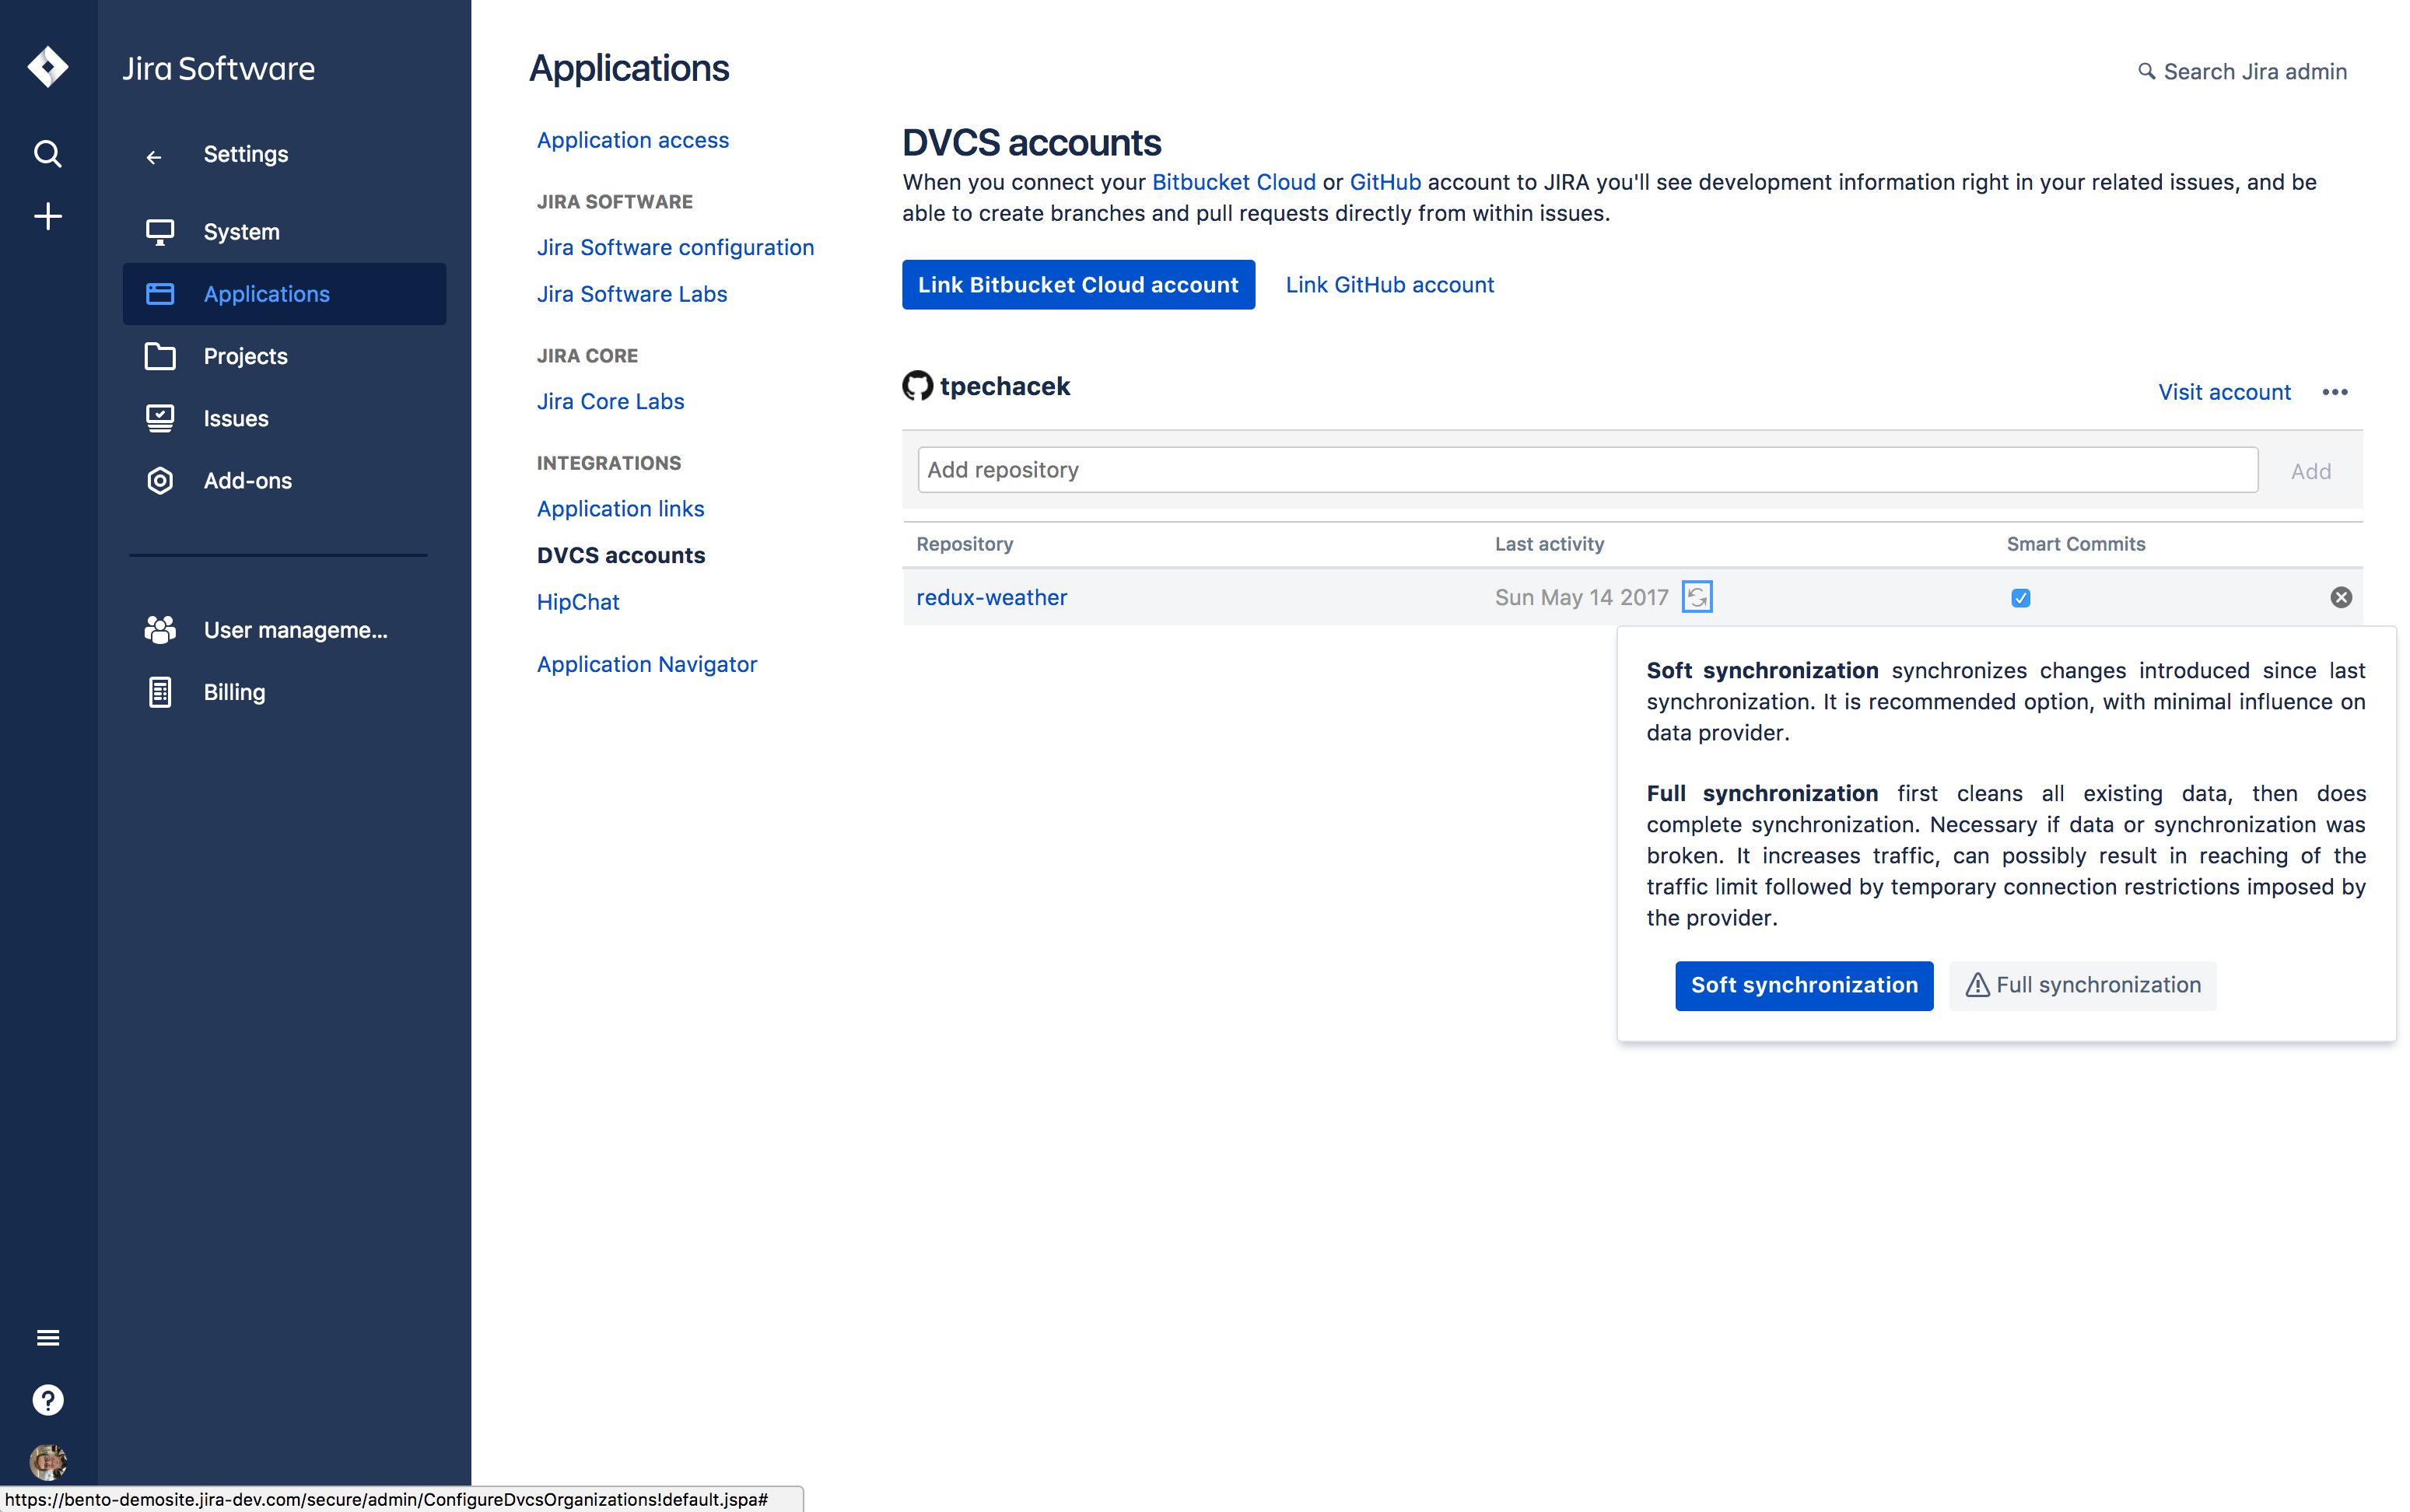The image size is (2410, 1512).
Task: Click the Add-ons target icon
Action: point(160,480)
